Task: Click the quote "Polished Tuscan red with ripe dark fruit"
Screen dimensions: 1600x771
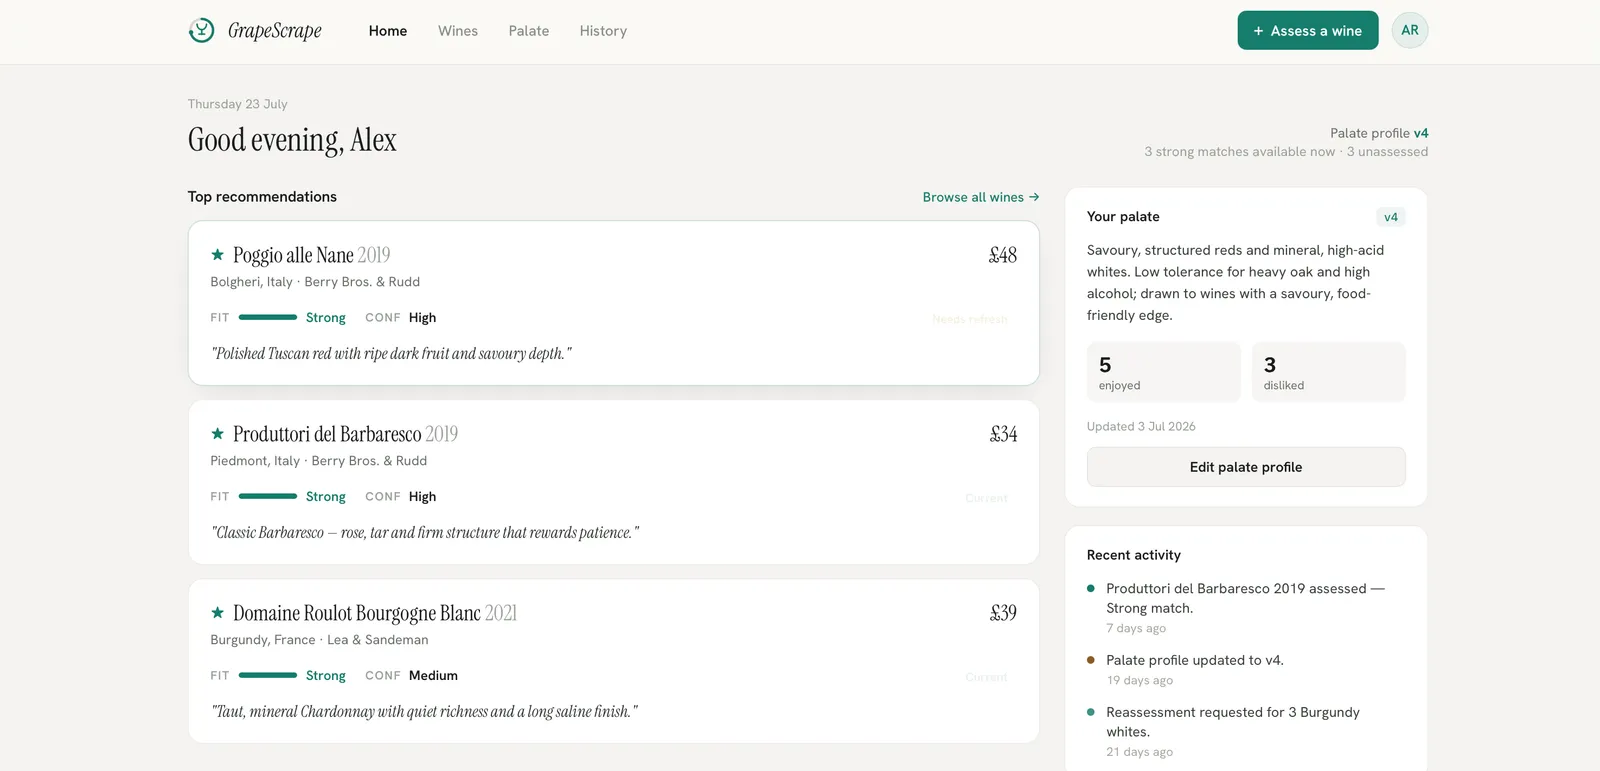Action: tap(391, 353)
